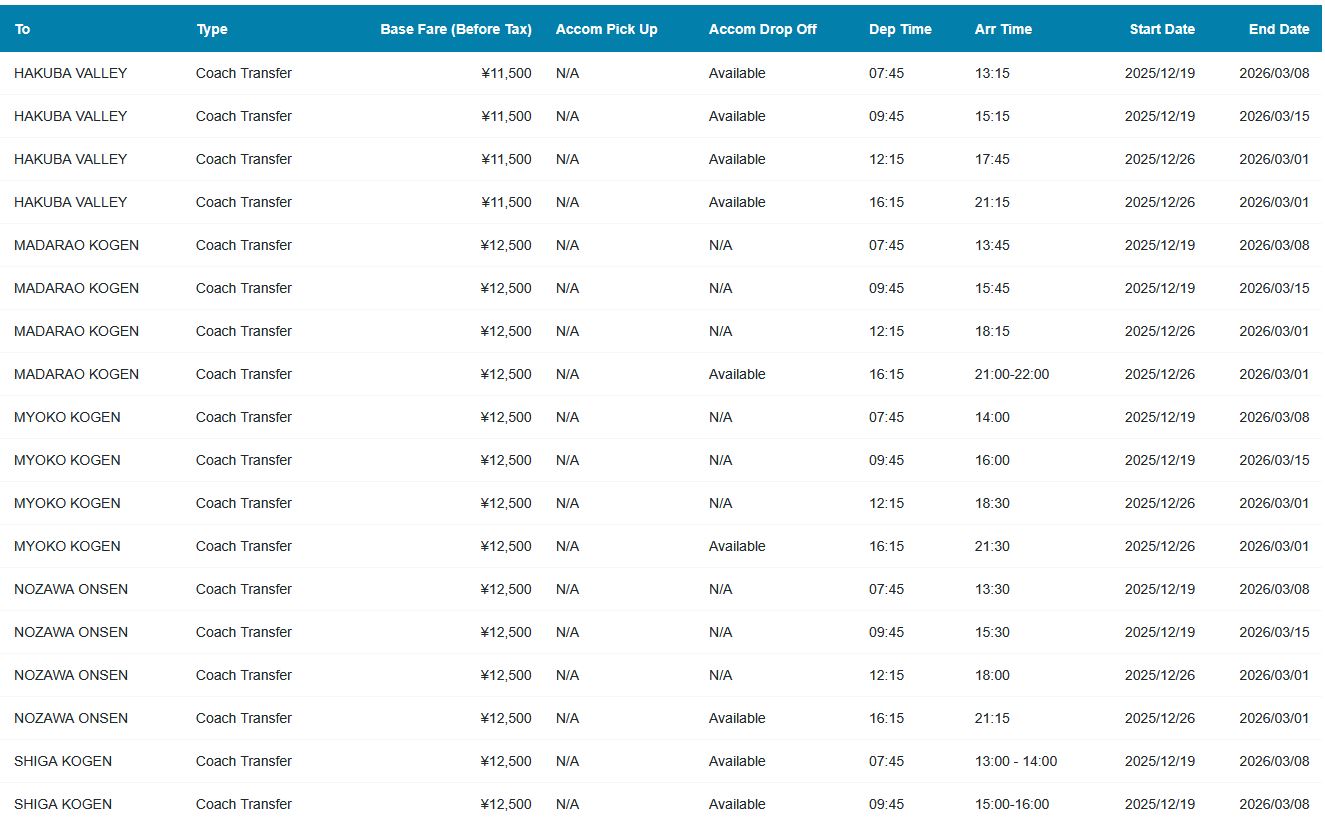Click the "Accom Pick Up" column header
Viewport: 1325px width, 823px height.
click(x=606, y=29)
